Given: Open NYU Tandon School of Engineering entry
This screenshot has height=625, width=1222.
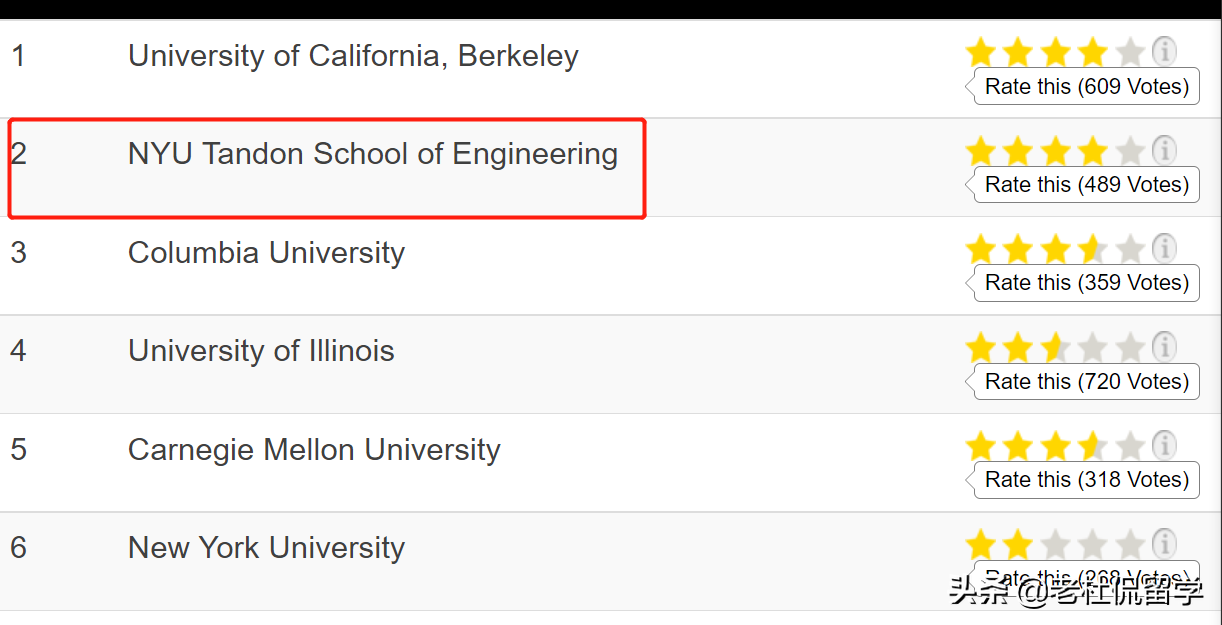Looking at the screenshot, I should pyautogui.click(x=373, y=154).
